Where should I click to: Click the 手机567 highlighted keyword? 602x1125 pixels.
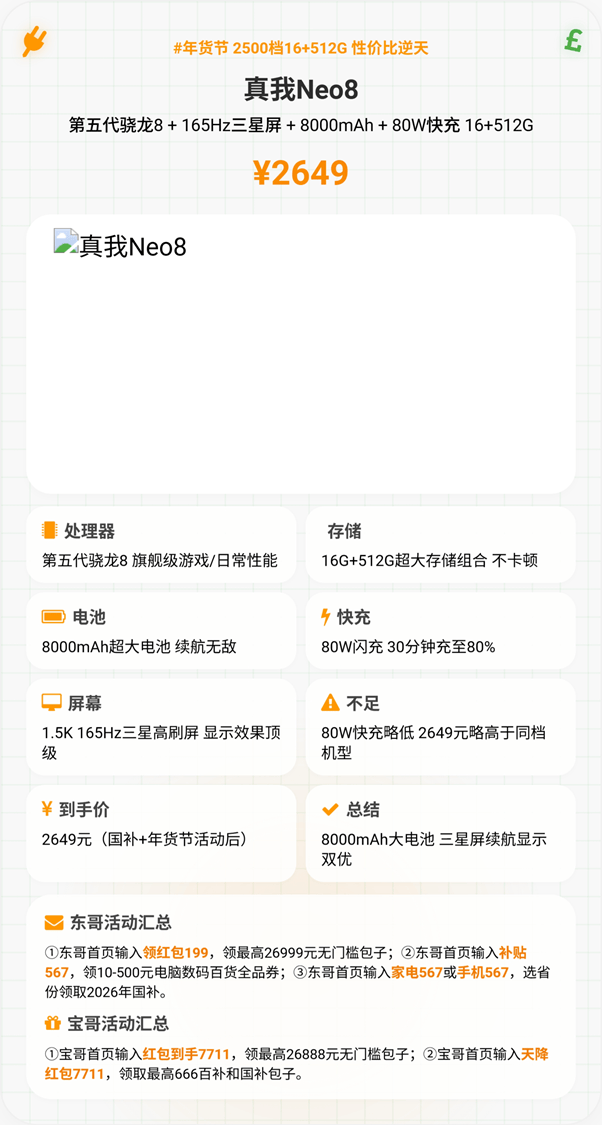[483, 972]
